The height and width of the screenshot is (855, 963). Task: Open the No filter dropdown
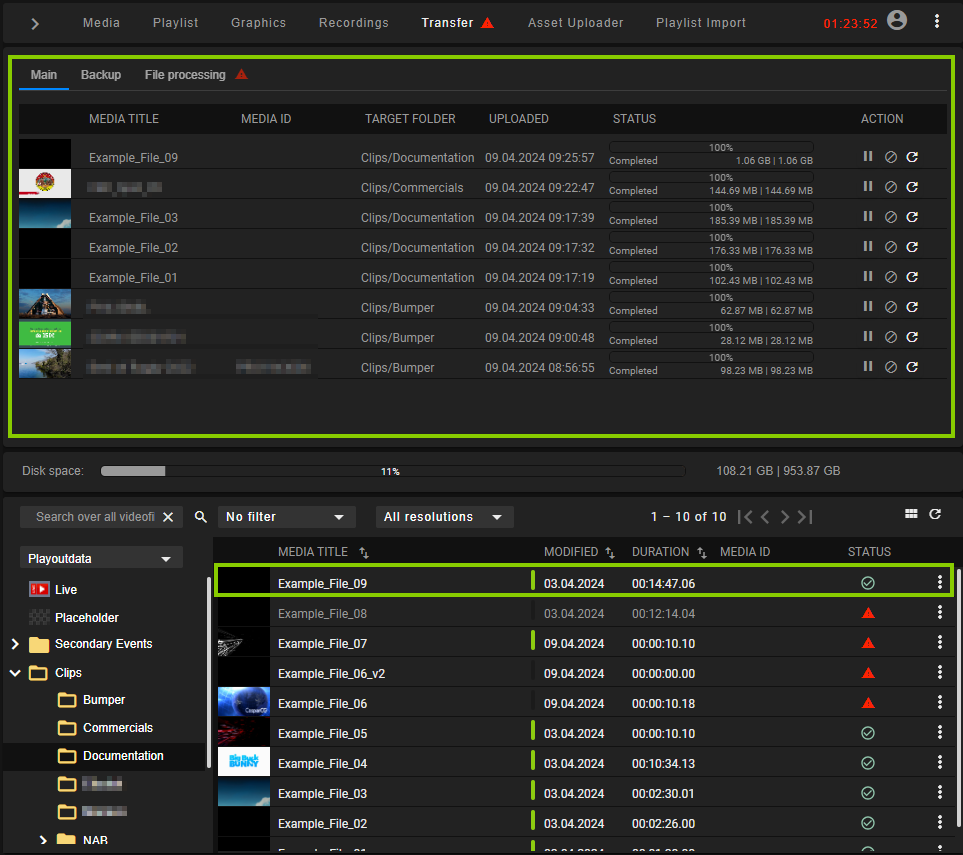coord(286,517)
